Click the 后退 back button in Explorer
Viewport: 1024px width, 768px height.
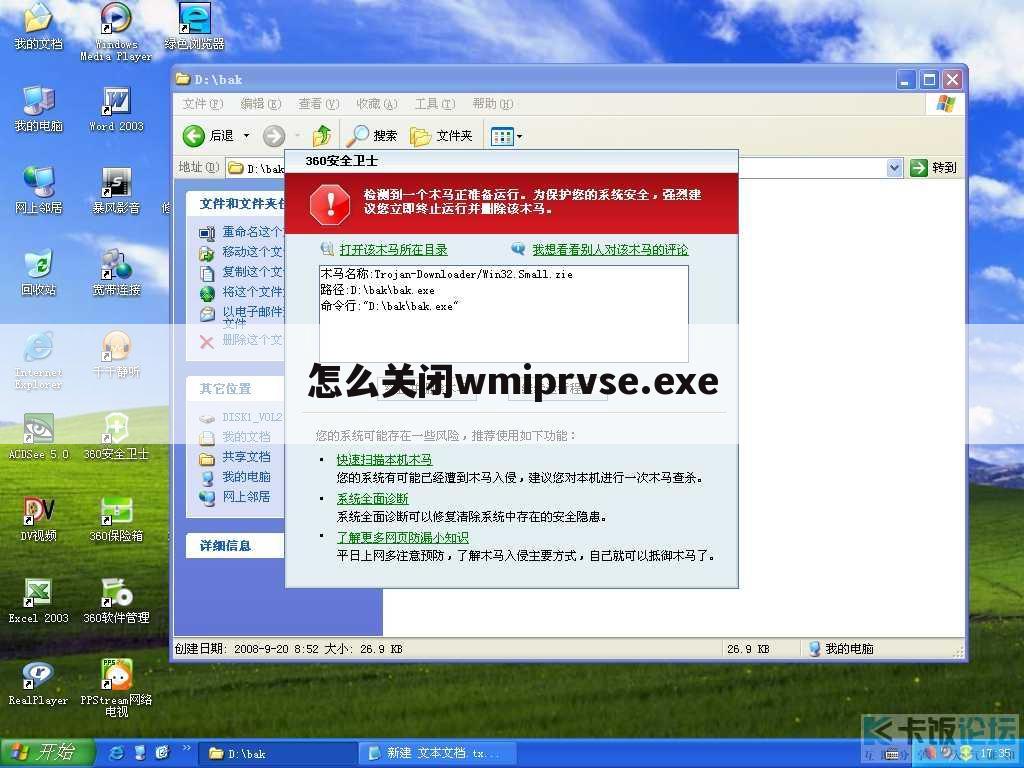(208, 136)
